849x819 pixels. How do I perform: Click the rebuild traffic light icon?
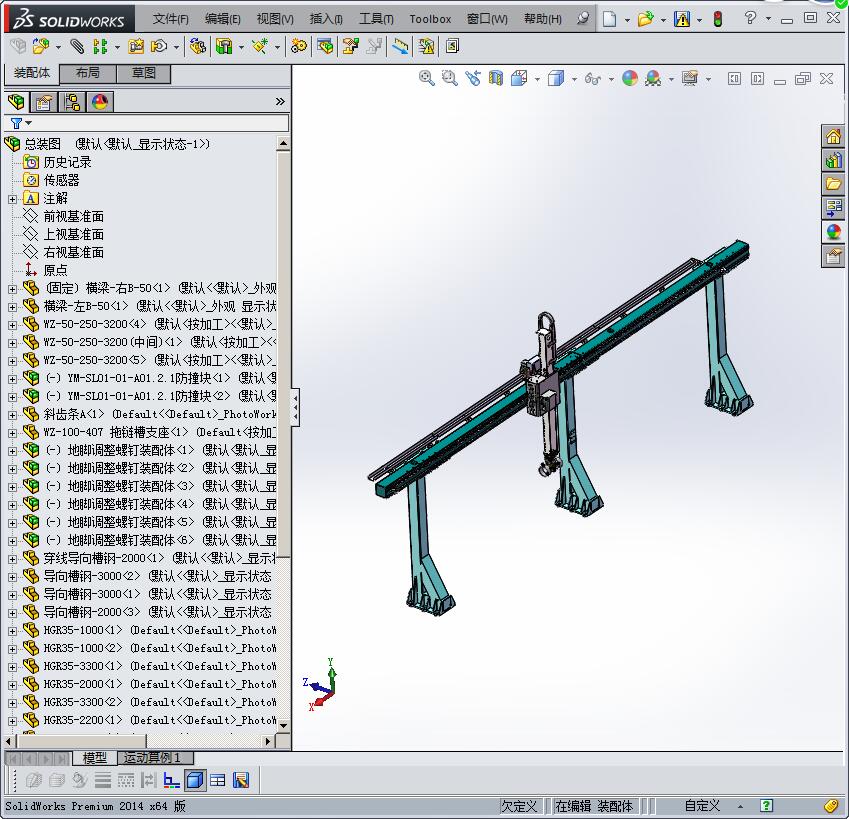718,19
